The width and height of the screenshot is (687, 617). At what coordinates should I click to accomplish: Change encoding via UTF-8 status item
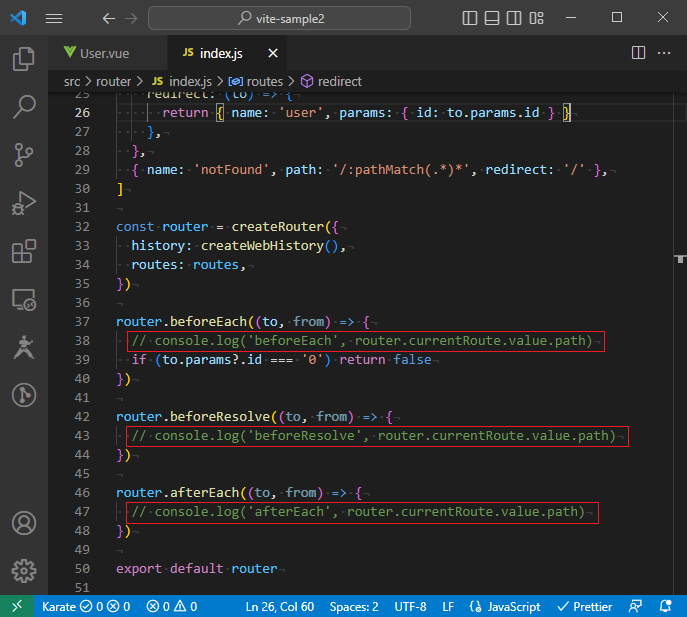point(410,606)
